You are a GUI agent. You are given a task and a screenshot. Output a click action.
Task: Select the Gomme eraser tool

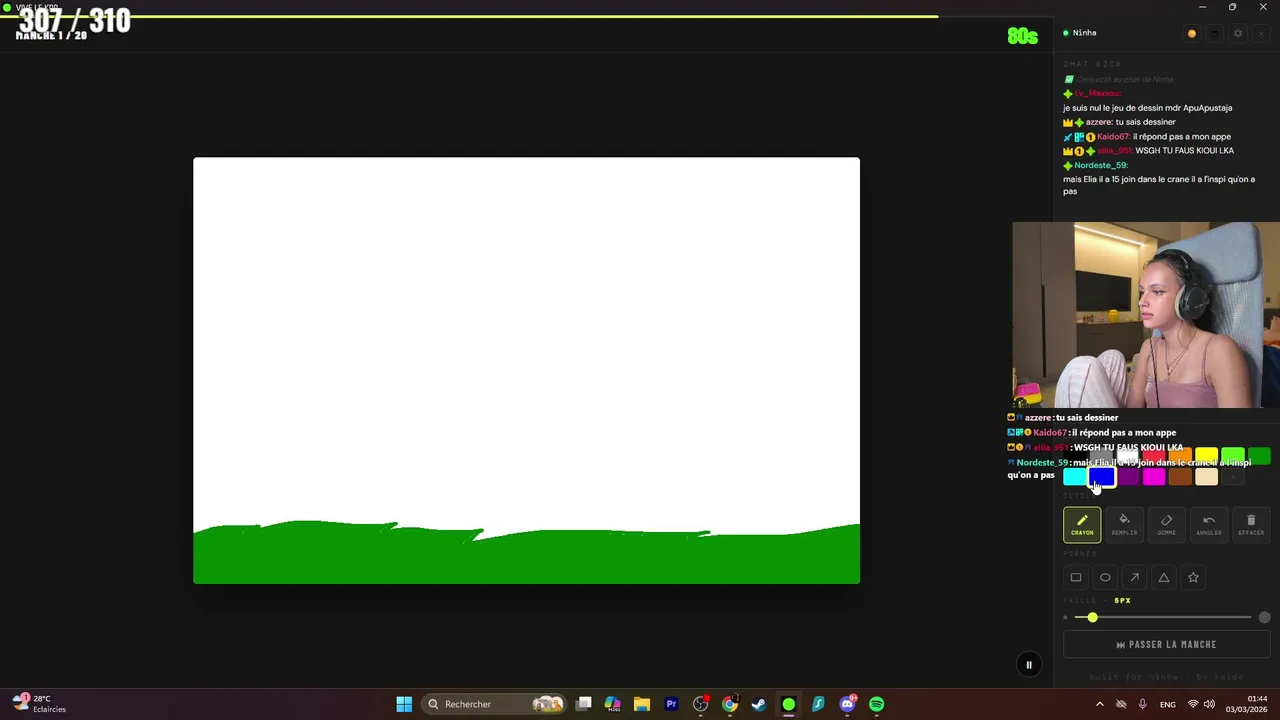click(x=1166, y=525)
